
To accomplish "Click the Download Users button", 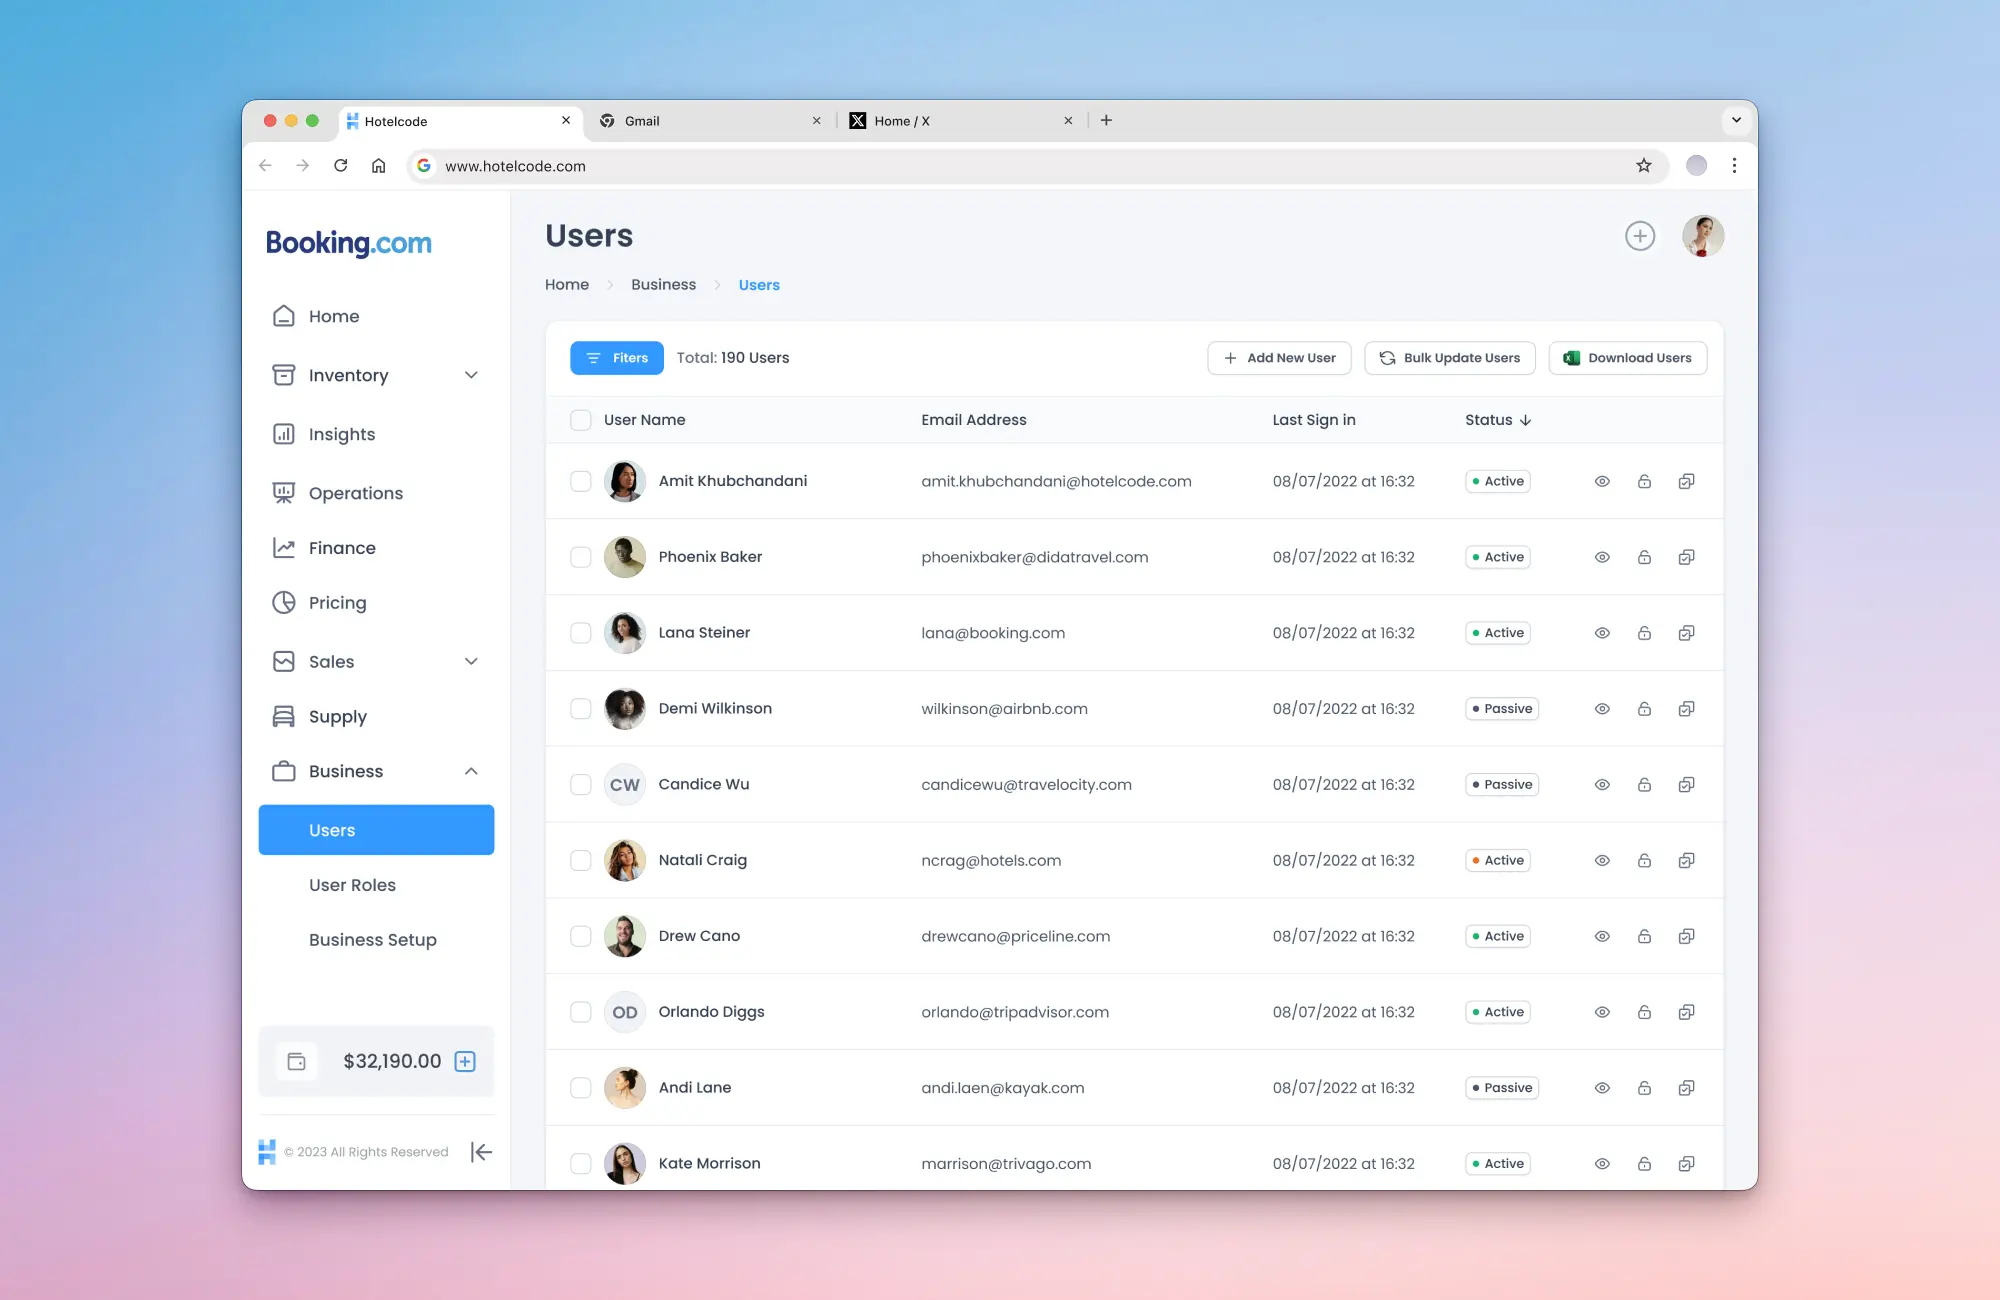I will coord(1627,358).
